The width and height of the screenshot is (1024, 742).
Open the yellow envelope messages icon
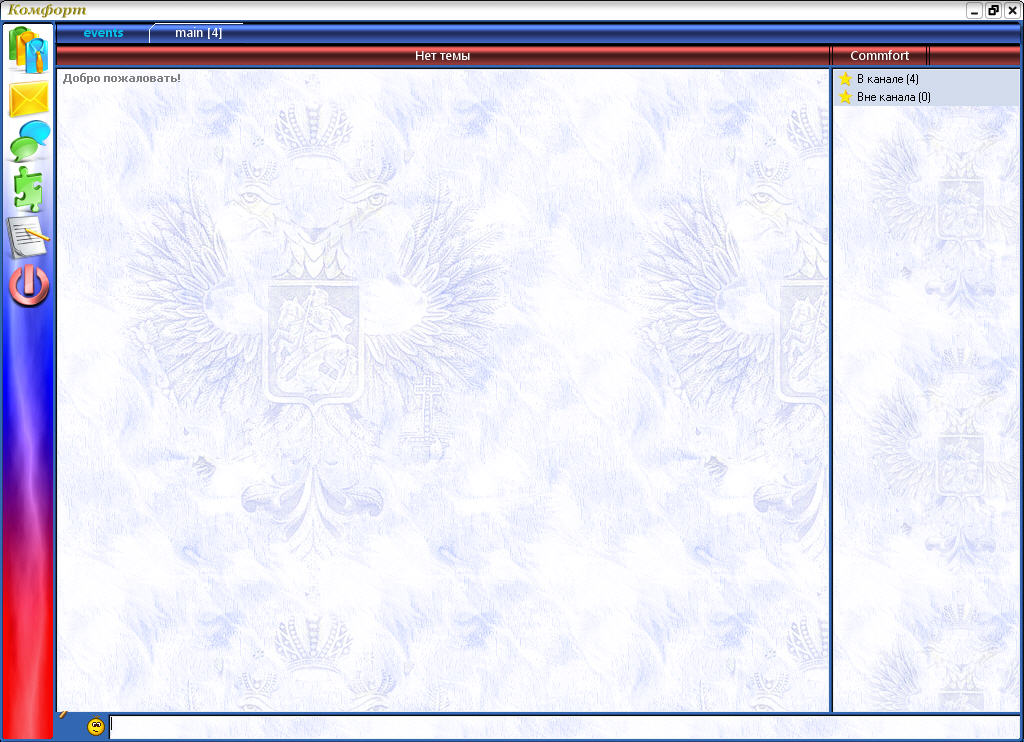point(29,99)
